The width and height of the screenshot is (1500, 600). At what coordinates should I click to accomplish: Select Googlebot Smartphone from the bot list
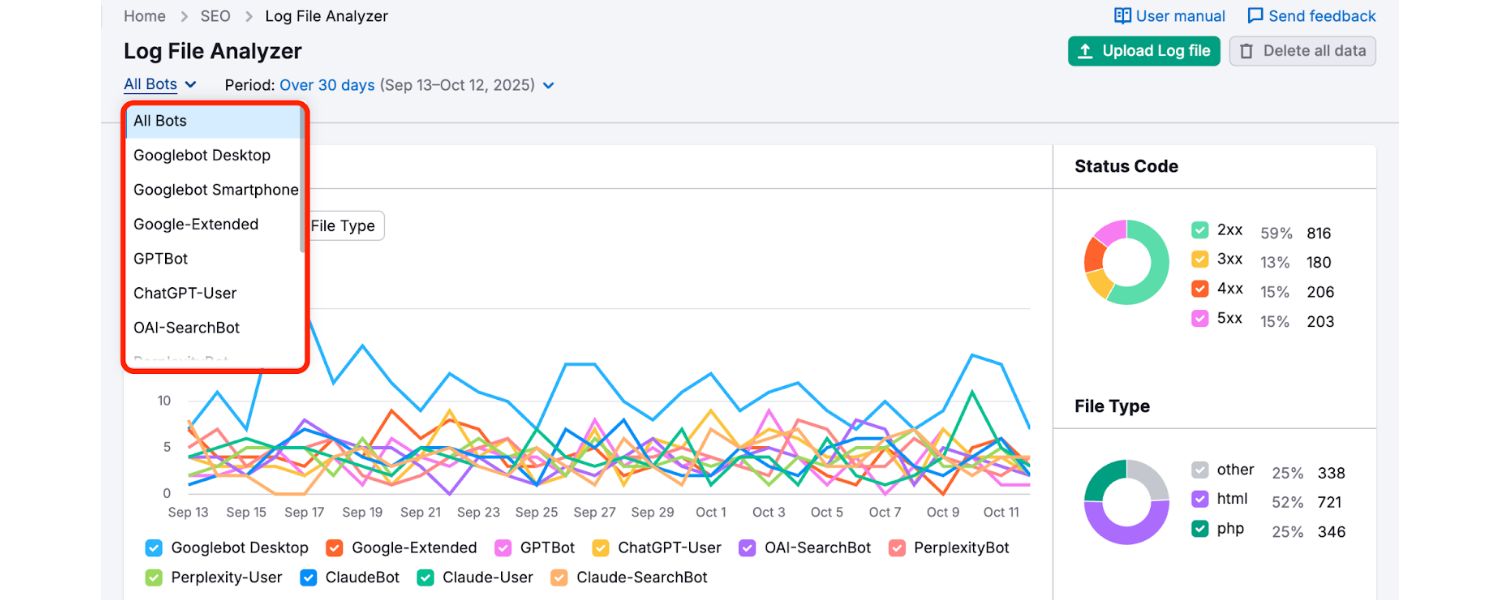(x=216, y=189)
